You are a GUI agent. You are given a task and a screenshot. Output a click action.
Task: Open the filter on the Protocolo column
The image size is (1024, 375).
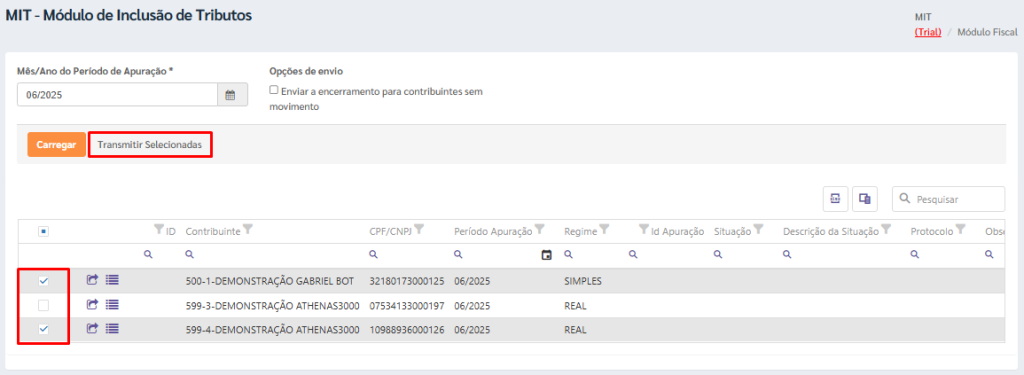point(961,229)
